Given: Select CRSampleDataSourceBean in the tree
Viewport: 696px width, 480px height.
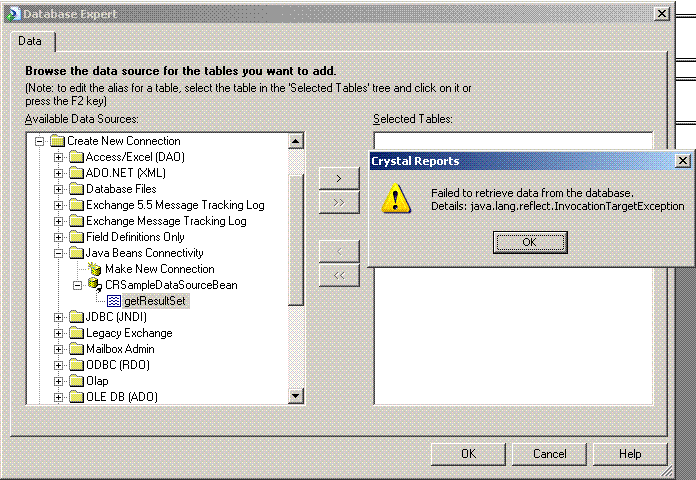Looking at the screenshot, I should [x=171, y=285].
